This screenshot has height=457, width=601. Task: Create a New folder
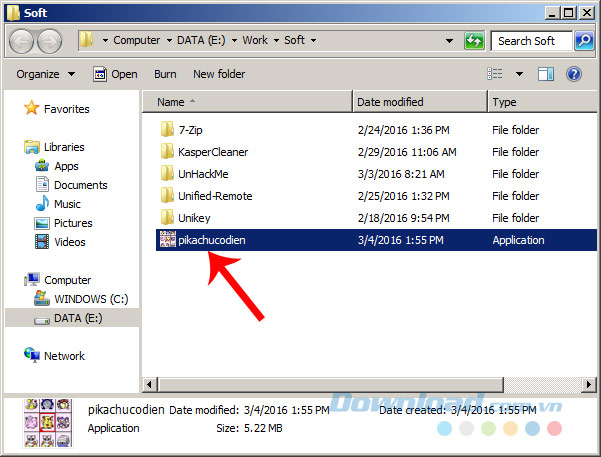(219, 74)
